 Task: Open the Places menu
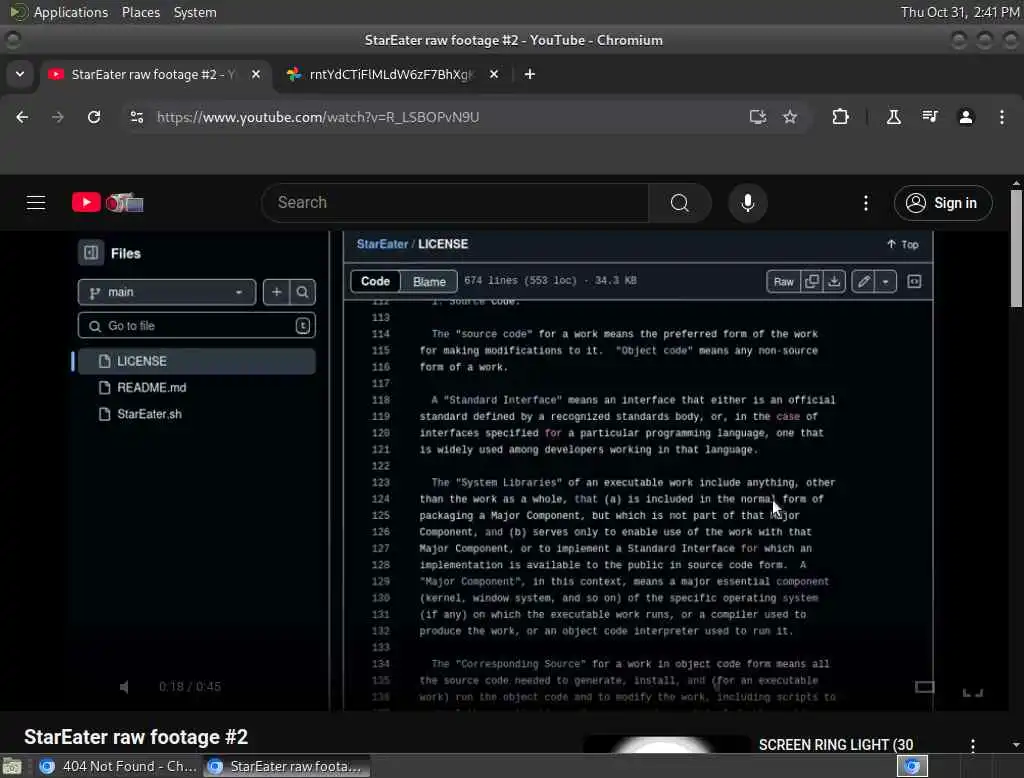[x=141, y=12]
